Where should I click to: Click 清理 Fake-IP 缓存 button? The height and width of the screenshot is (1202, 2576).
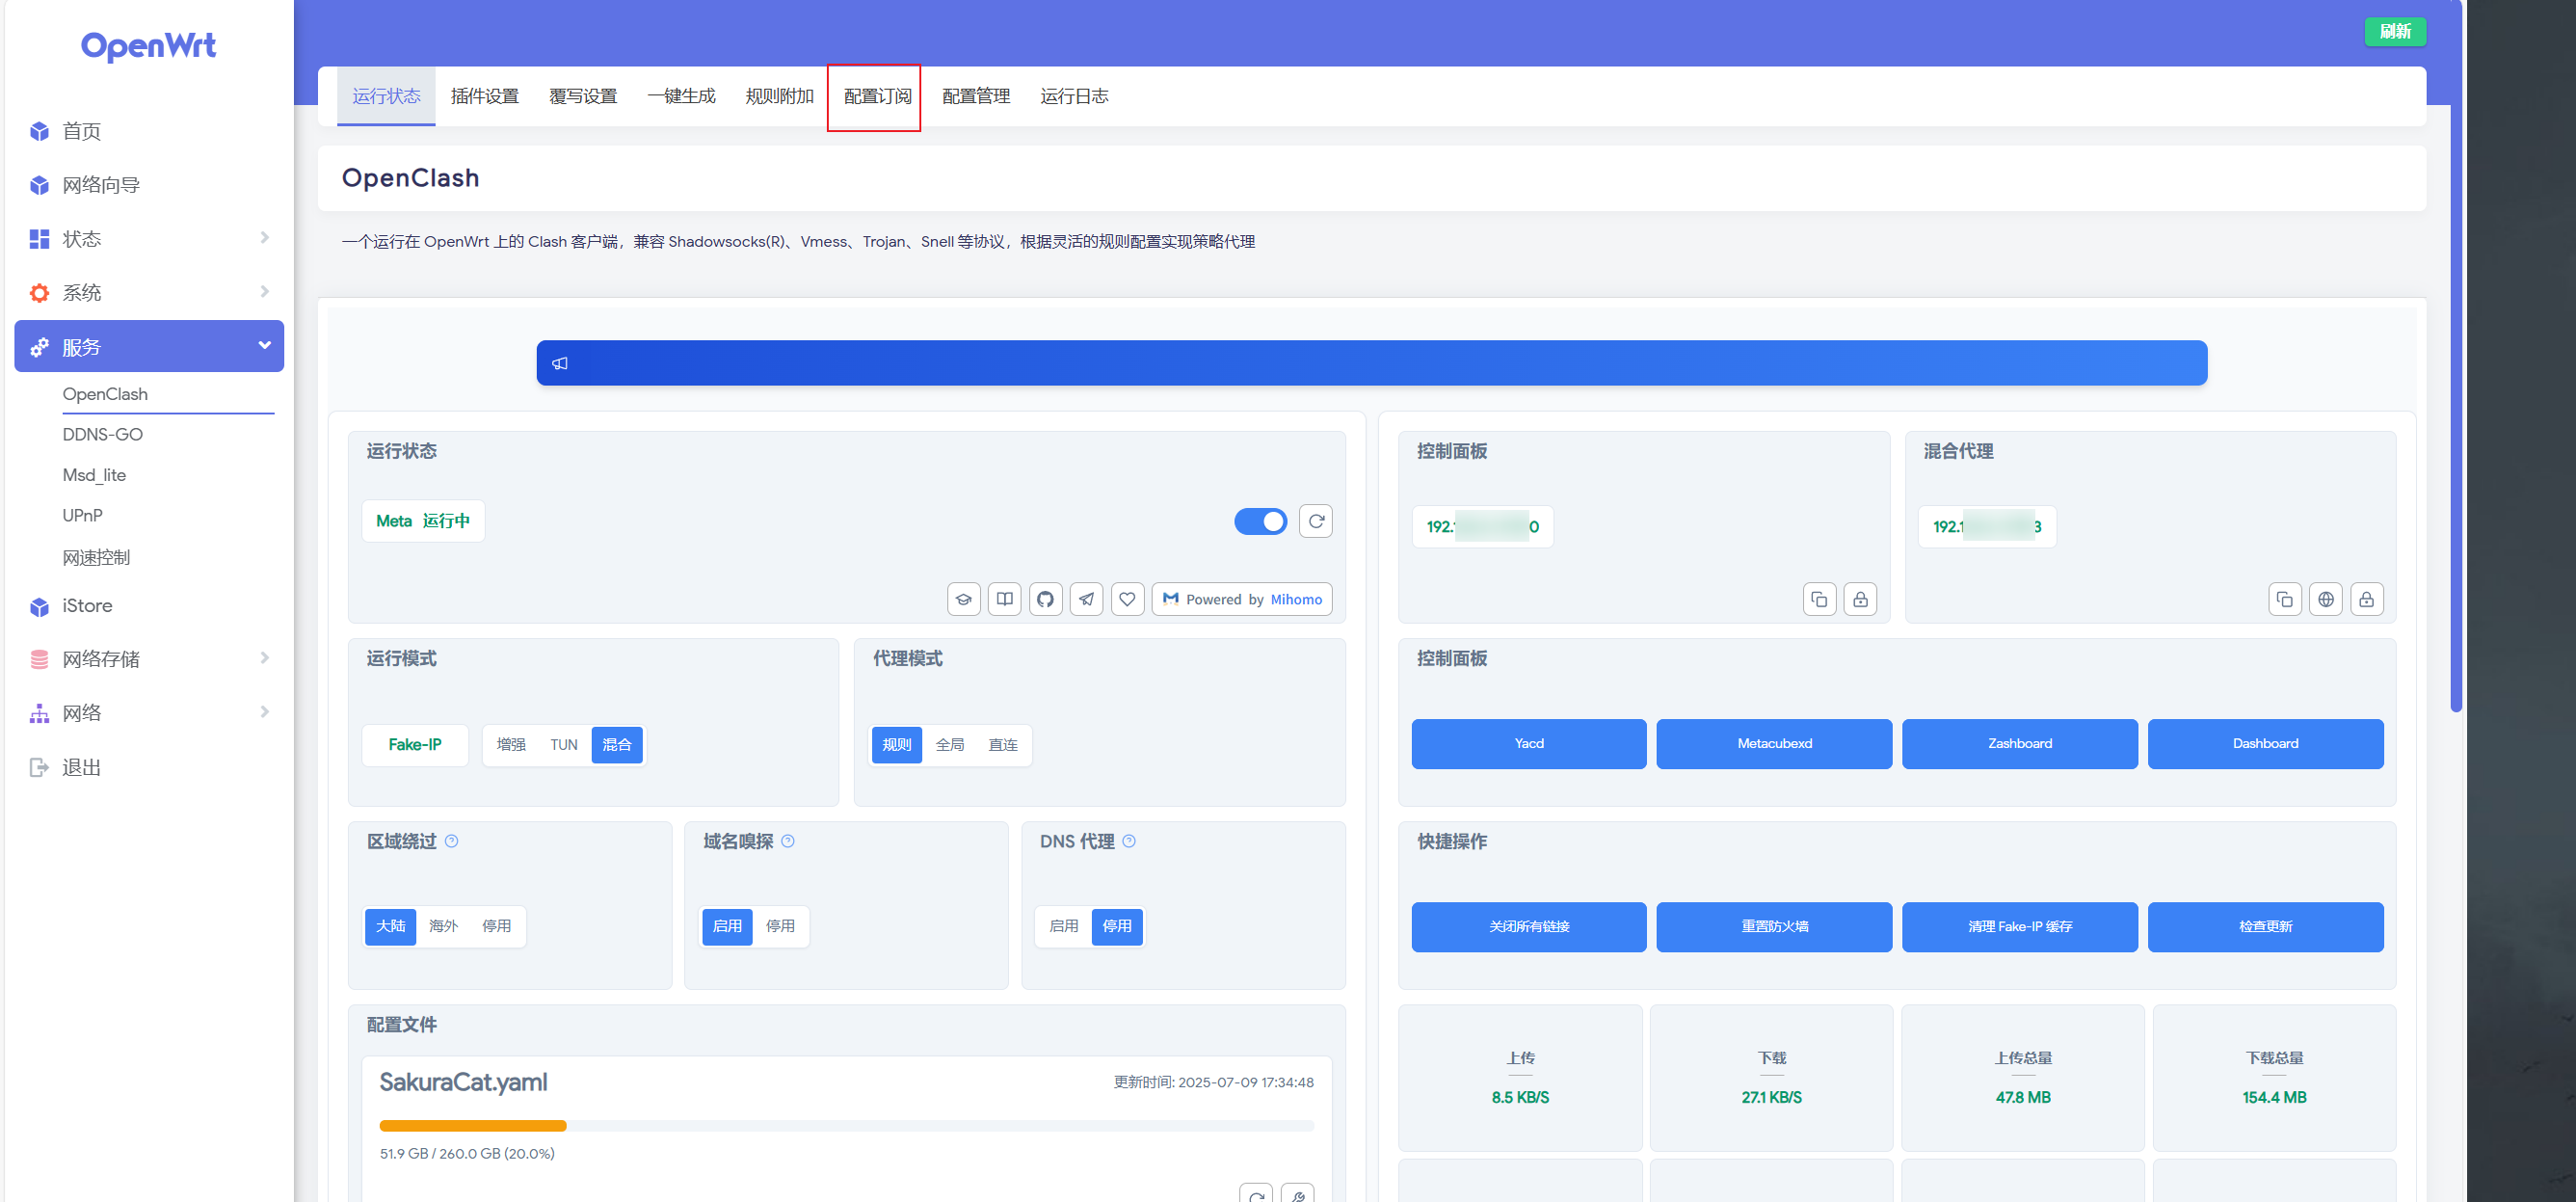(x=2020, y=927)
